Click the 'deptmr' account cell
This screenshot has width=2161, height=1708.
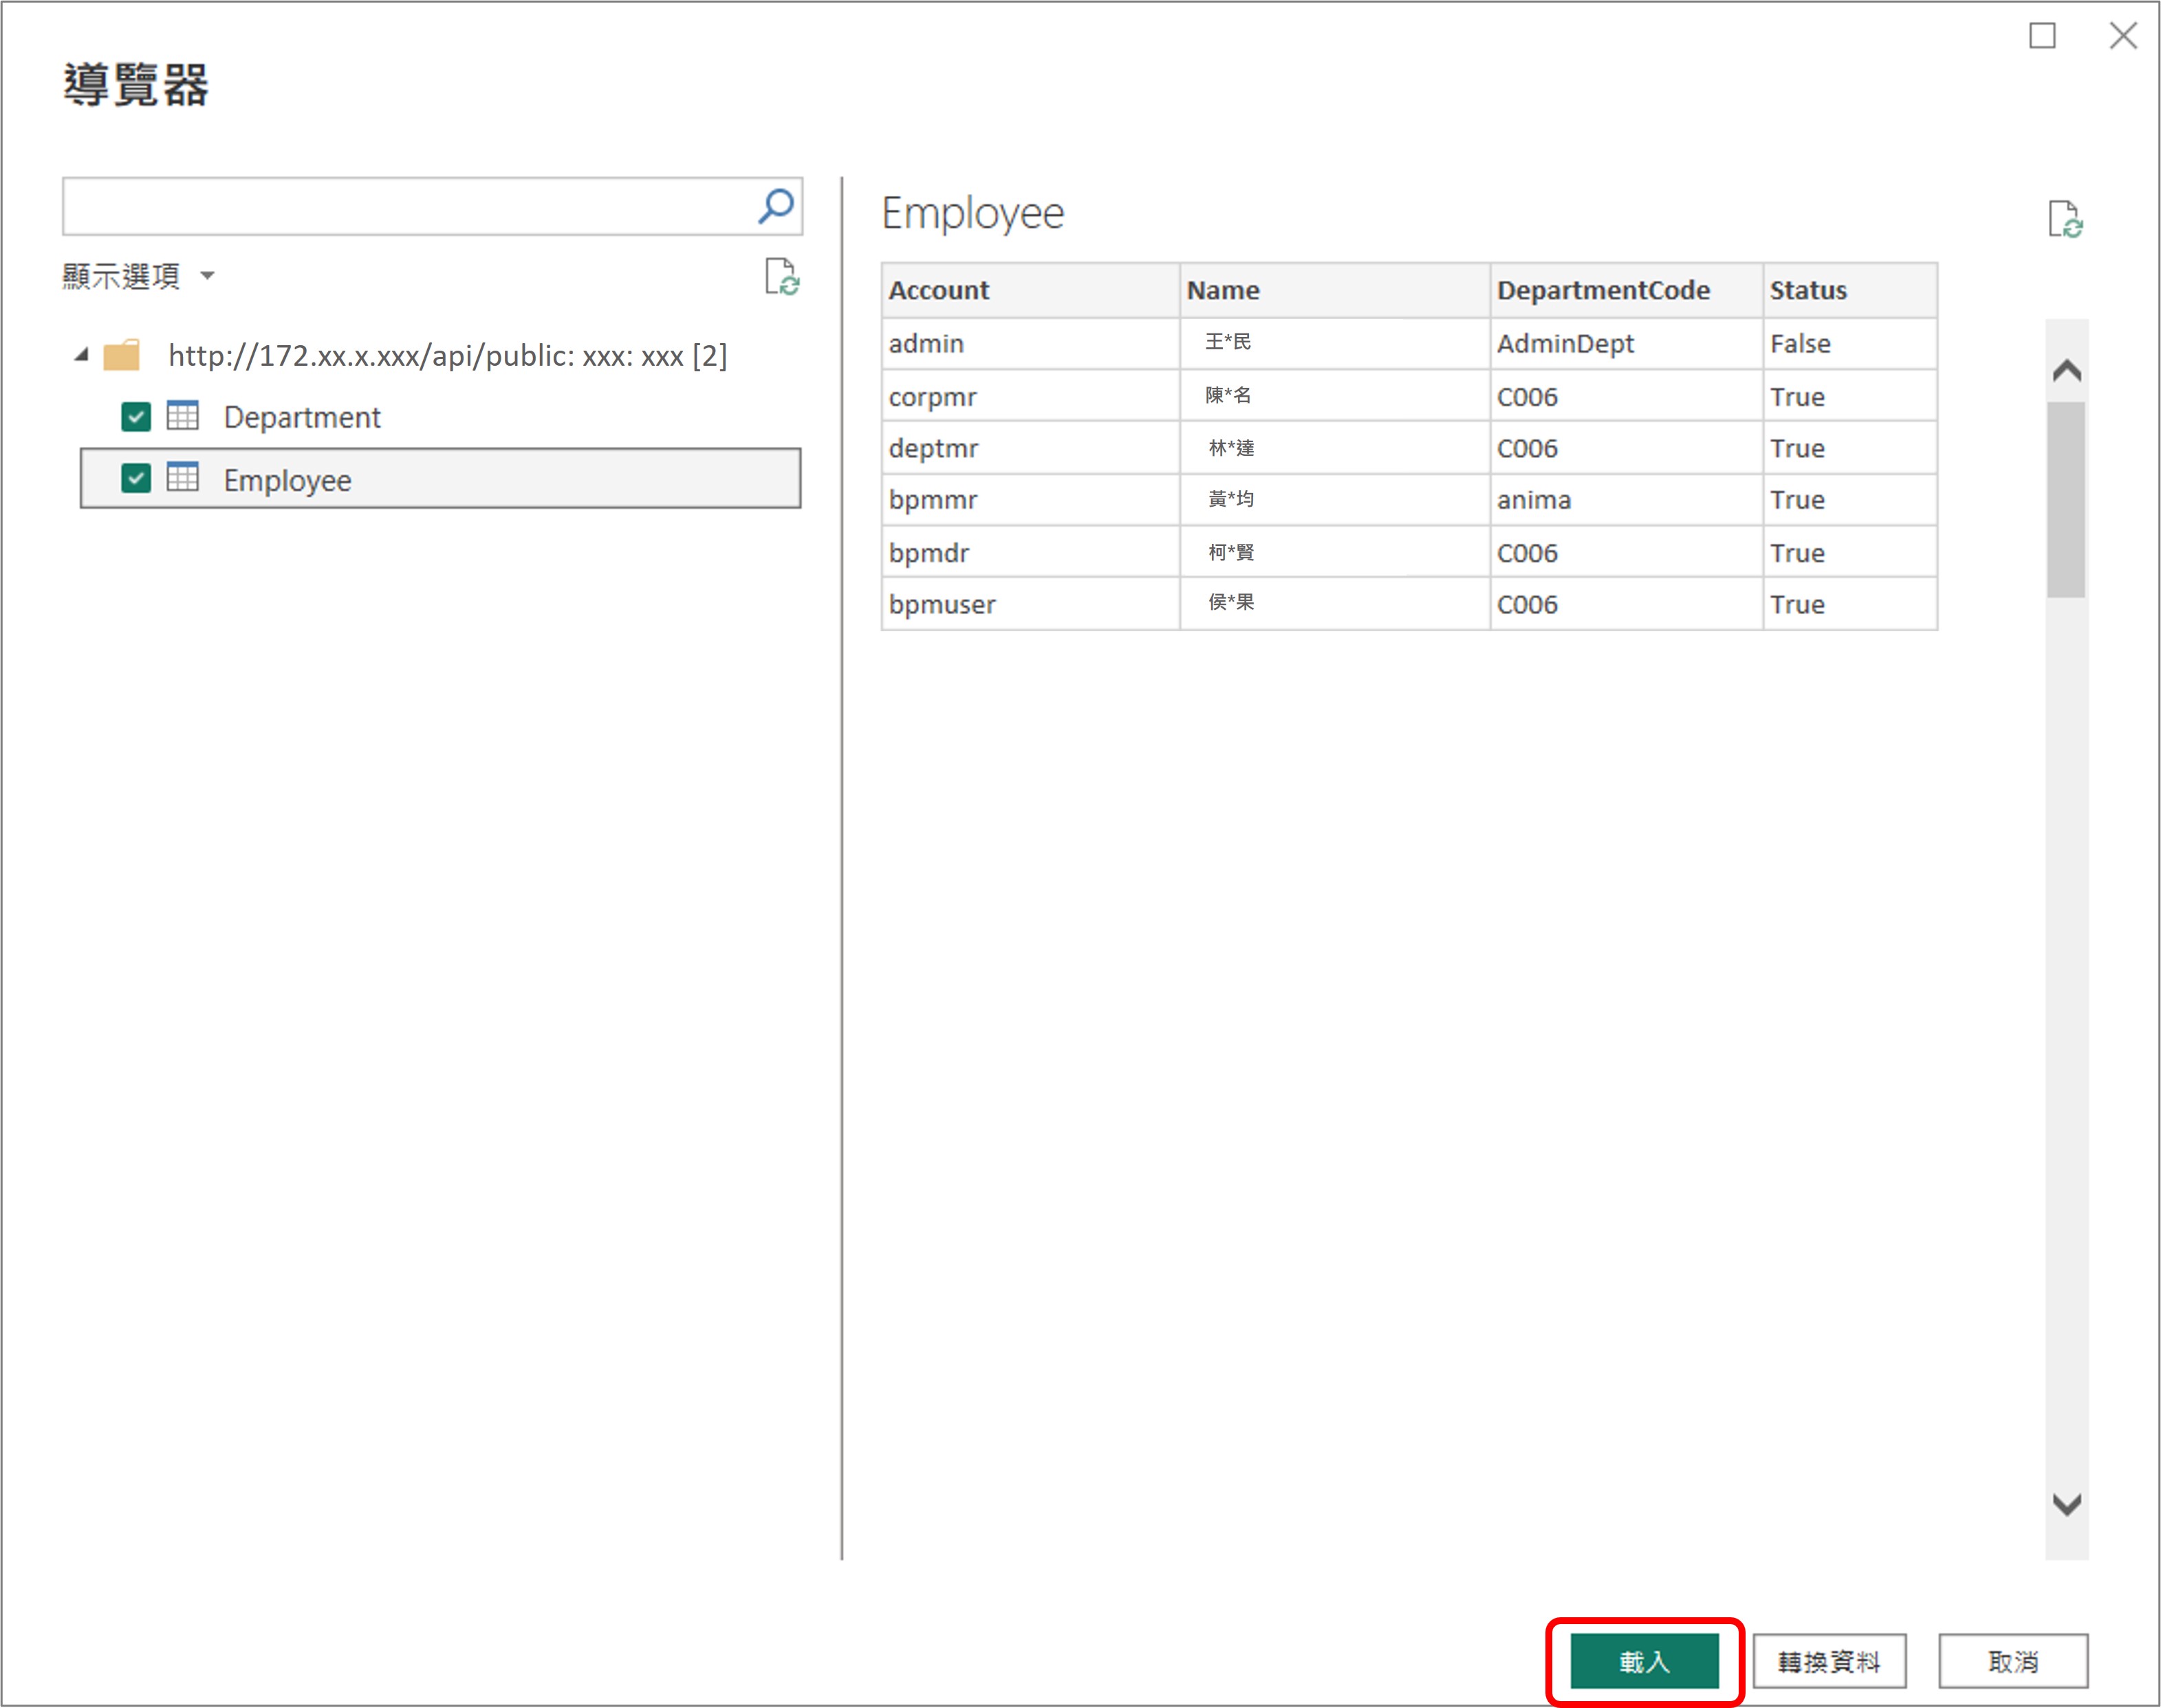(1031, 448)
